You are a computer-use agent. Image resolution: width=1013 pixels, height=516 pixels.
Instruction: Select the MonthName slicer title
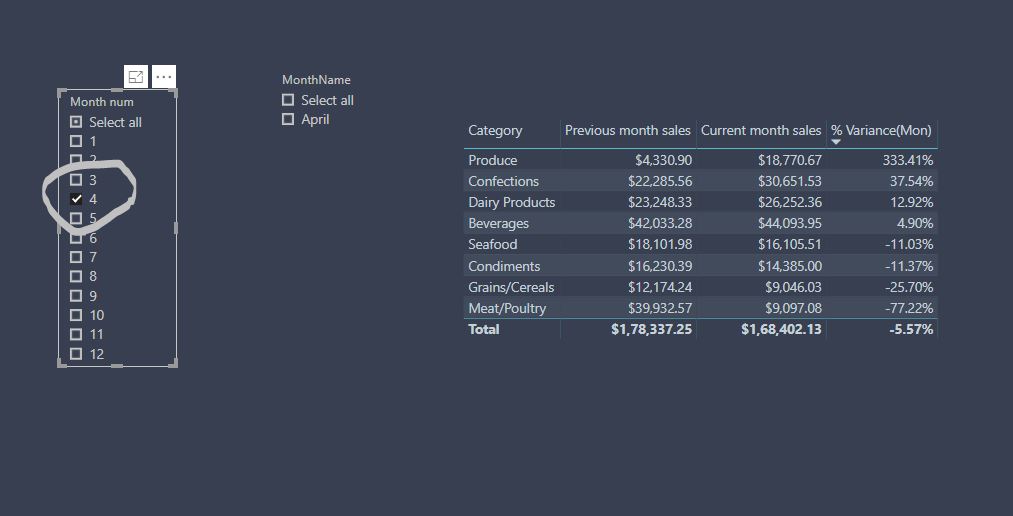pyautogui.click(x=317, y=80)
